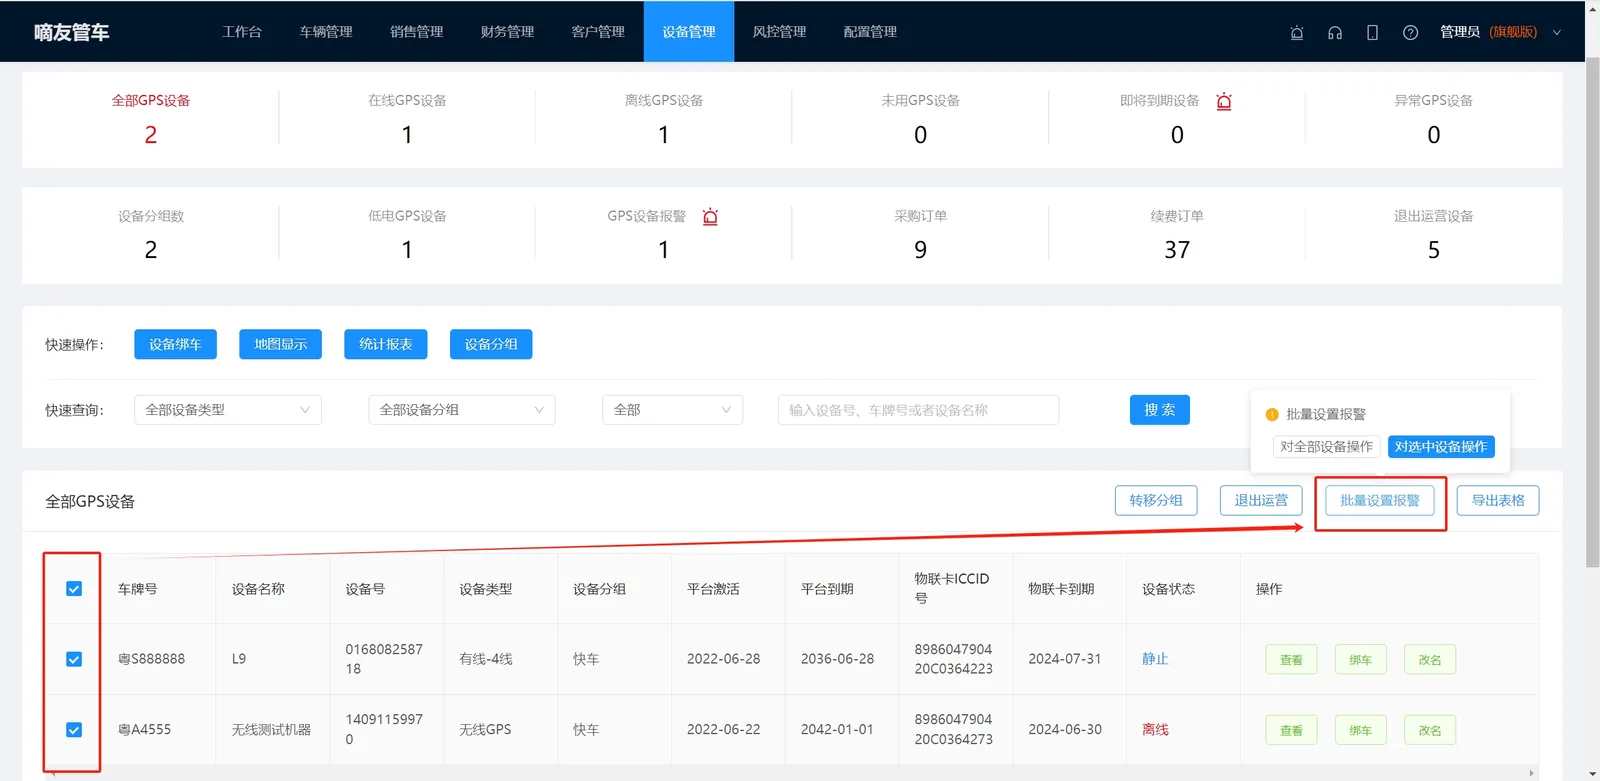This screenshot has height=781, width=1600.
Task: Select the 全部GPS设备 stat card
Action: point(151,119)
